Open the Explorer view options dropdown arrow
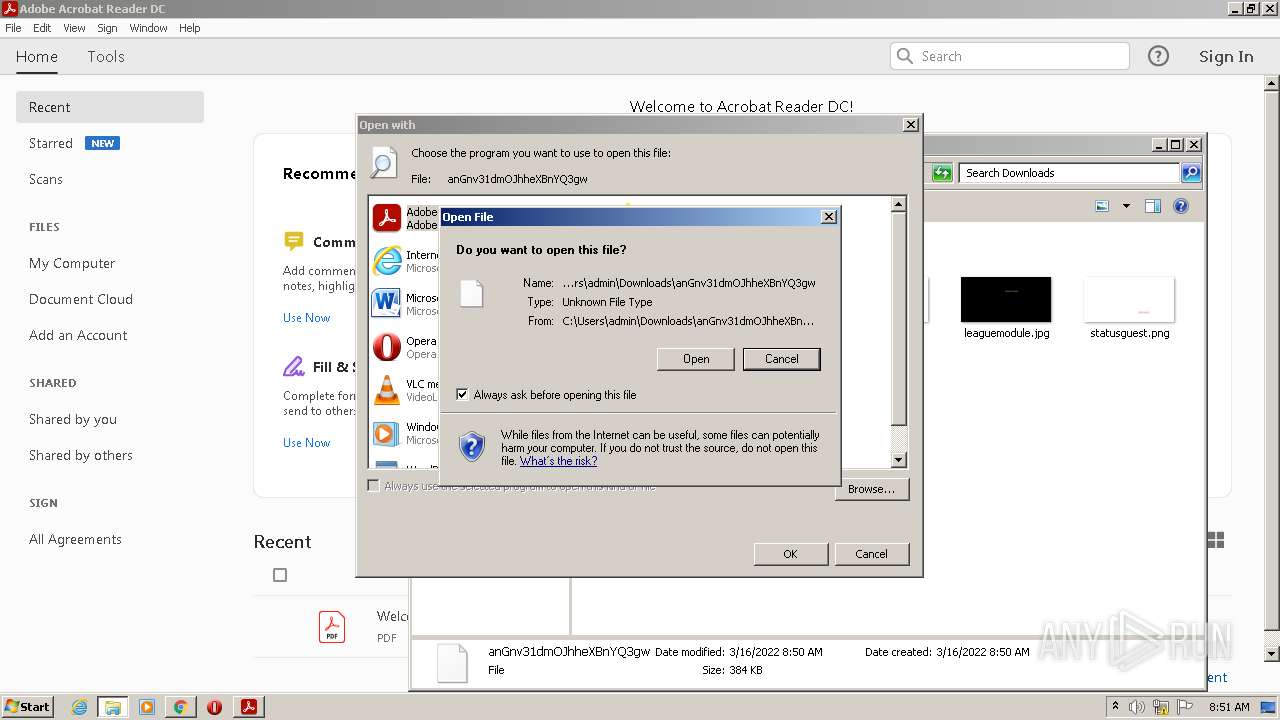Image resolution: width=1280 pixels, height=720 pixels. 1126,206
